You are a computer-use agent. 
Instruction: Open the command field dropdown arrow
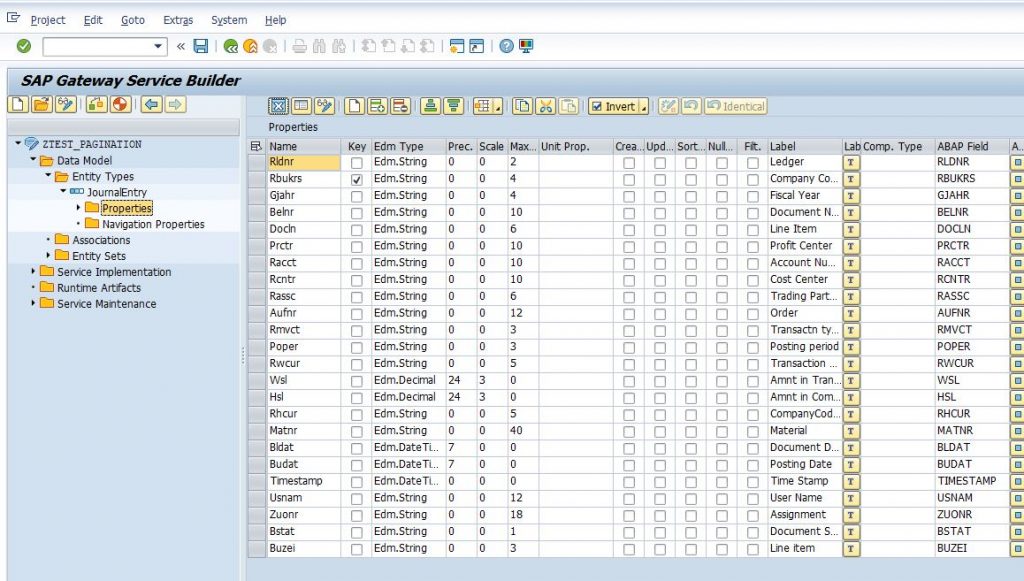tap(158, 46)
